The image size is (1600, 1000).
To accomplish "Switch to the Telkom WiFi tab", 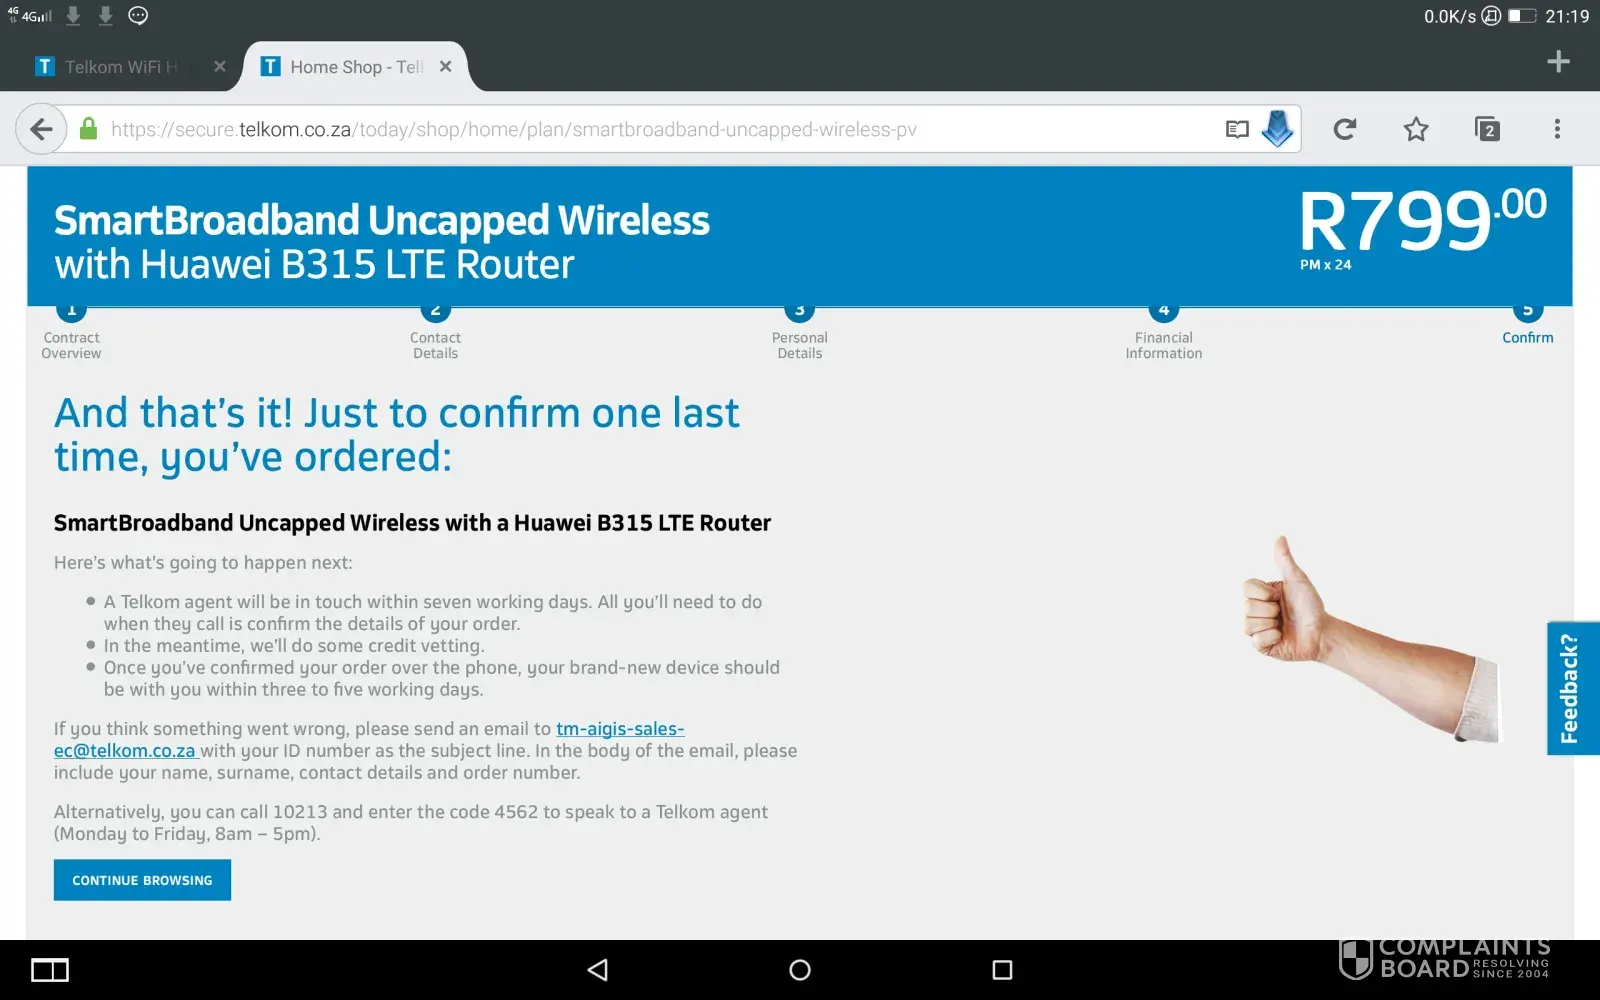I will 120,67.
